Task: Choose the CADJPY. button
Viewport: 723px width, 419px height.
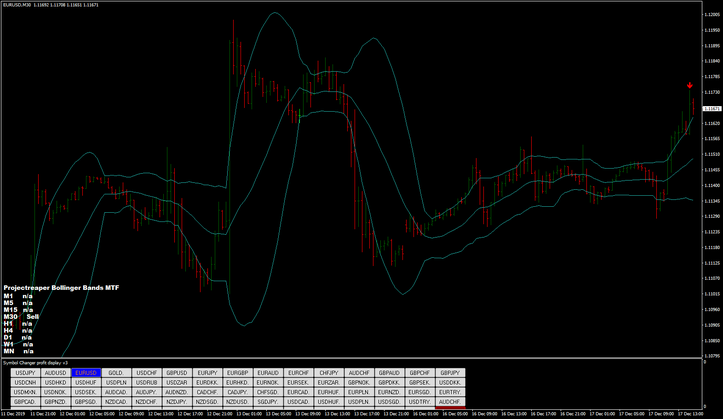Action: click(238, 392)
